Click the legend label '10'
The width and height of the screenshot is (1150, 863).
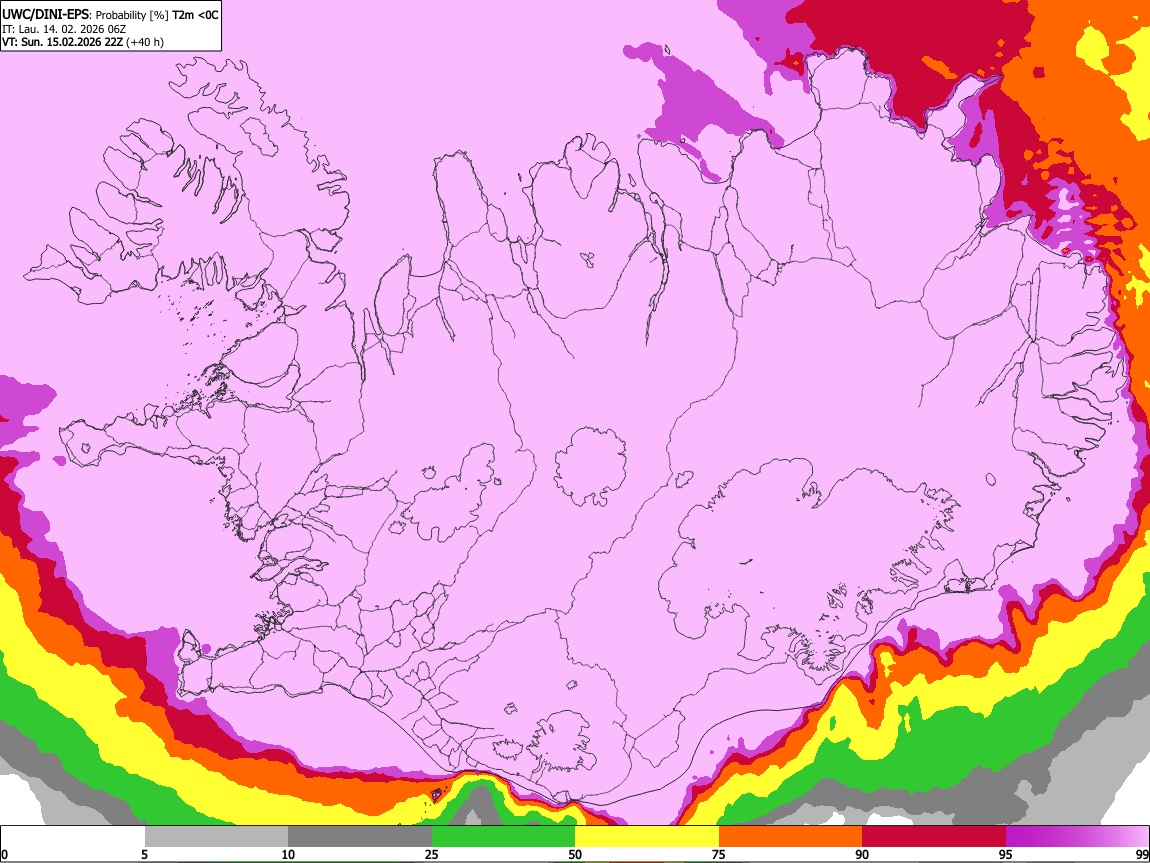[288, 854]
